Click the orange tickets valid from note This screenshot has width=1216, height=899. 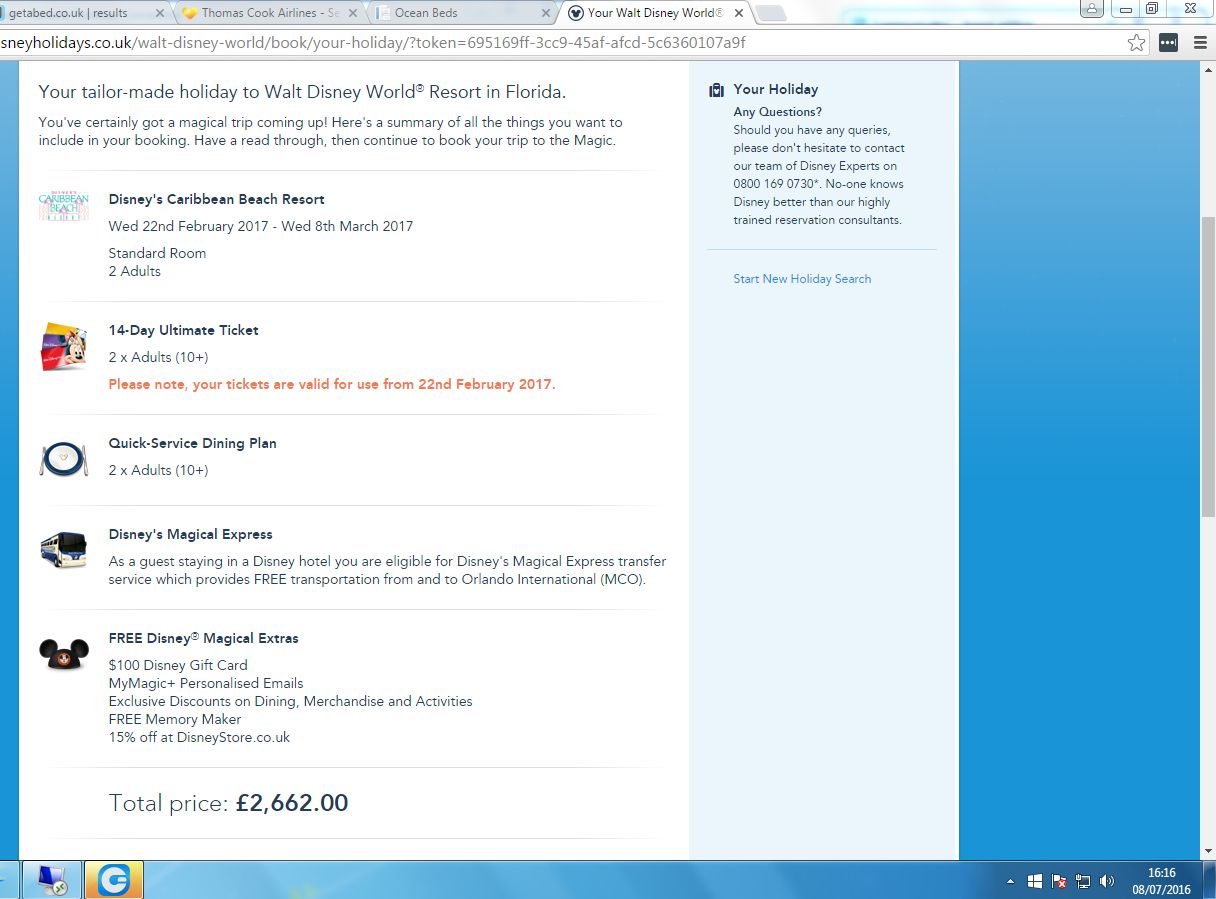coord(332,384)
